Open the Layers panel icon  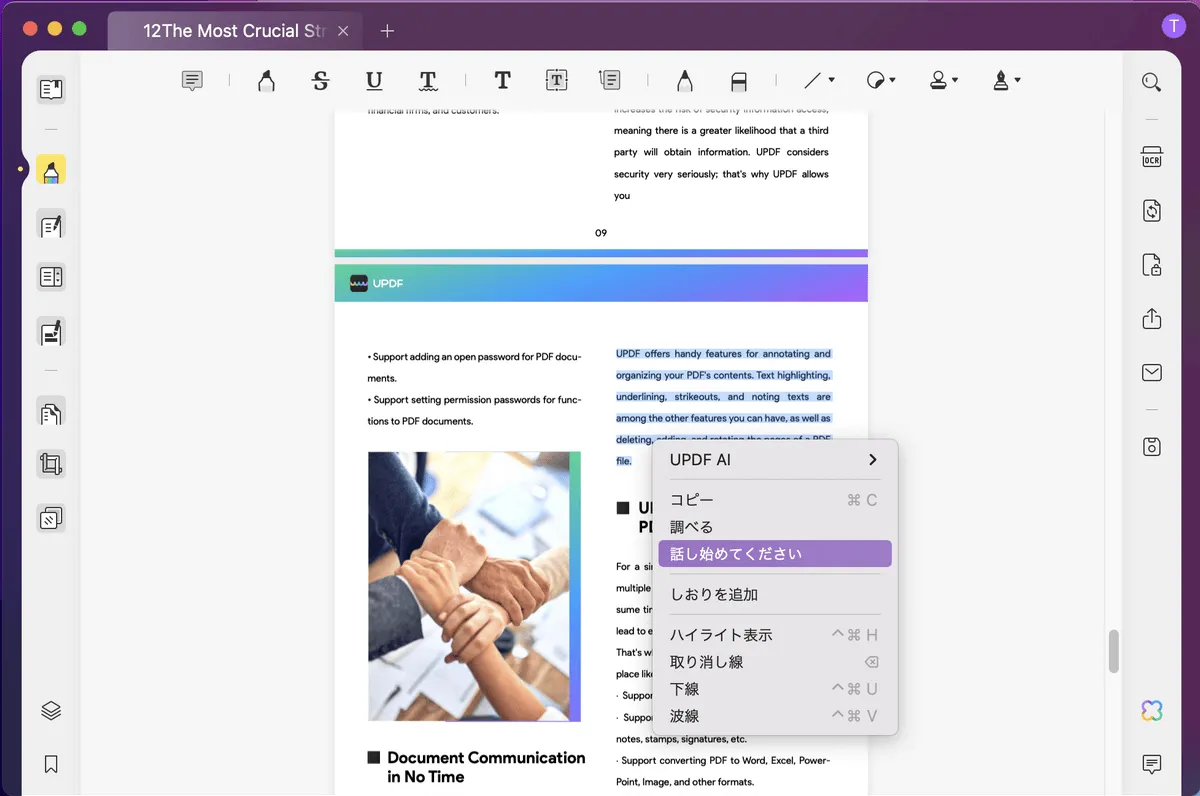tap(51, 711)
